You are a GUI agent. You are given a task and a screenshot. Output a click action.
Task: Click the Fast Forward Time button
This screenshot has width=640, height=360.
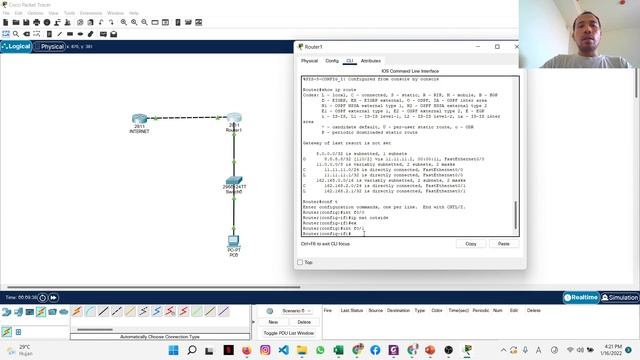coord(53,298)
